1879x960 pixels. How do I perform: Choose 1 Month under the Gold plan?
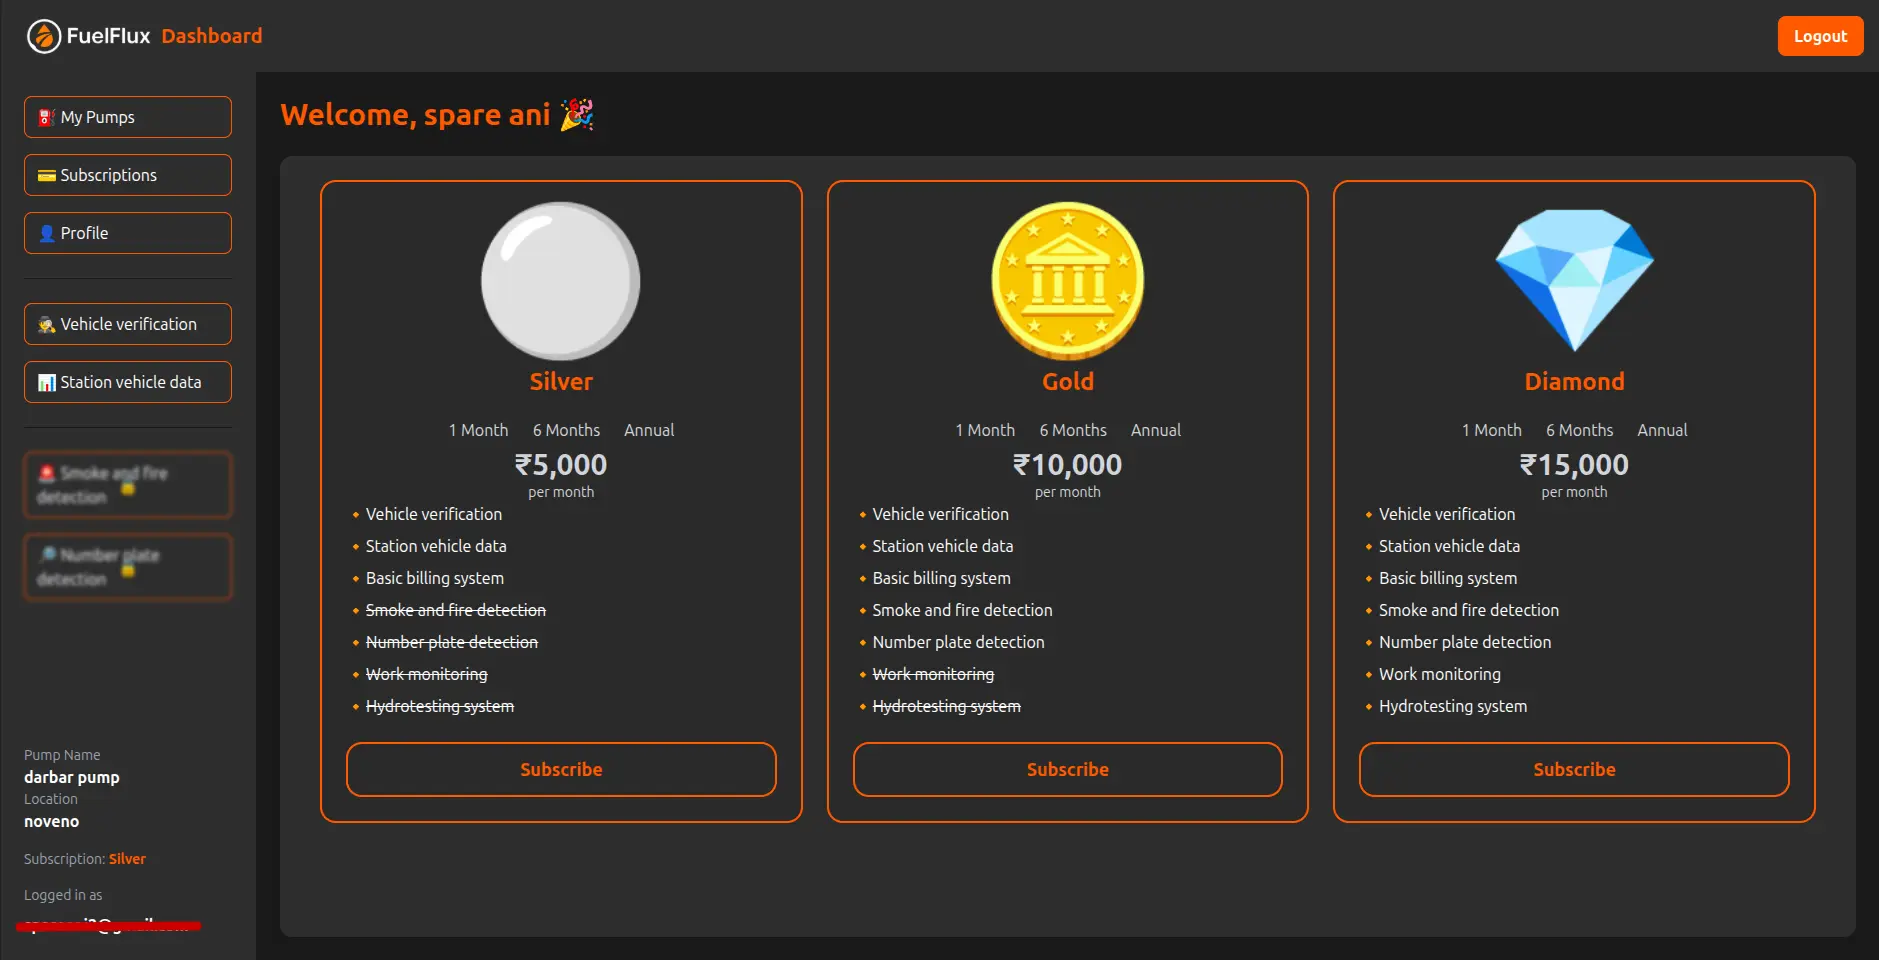tap(984, 430)
